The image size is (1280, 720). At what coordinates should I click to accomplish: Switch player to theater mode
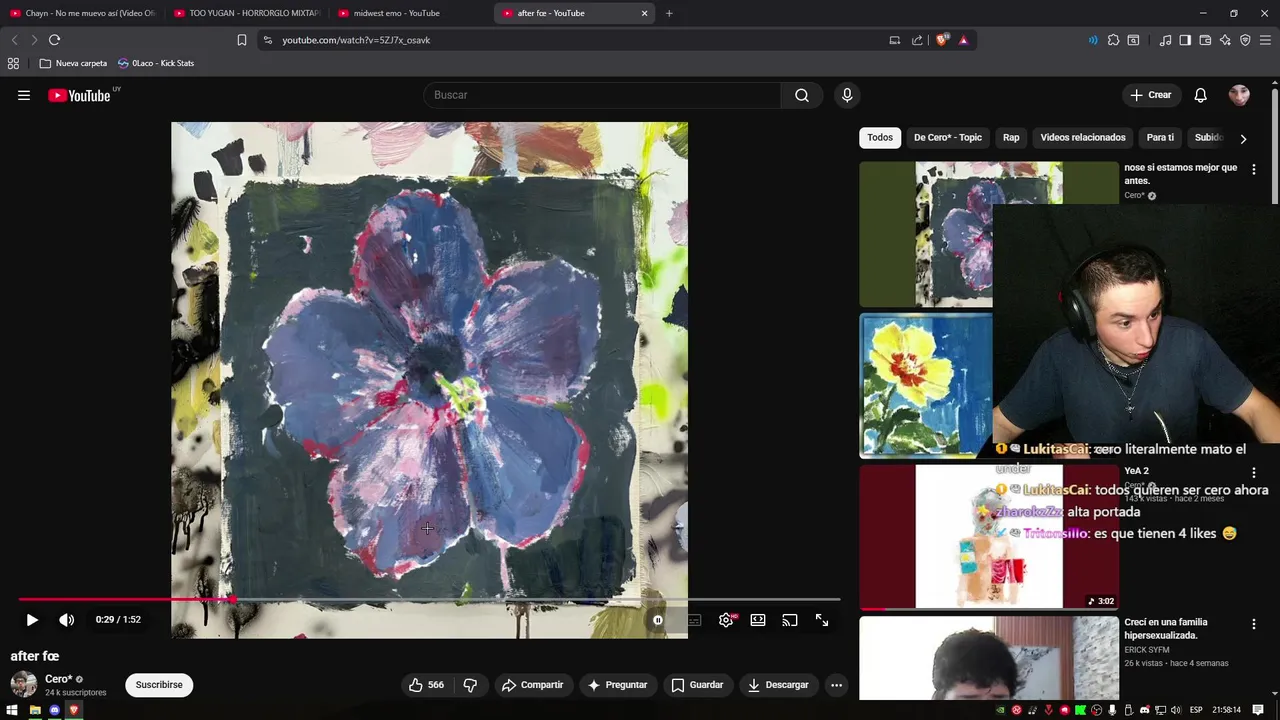coord(758,620)
